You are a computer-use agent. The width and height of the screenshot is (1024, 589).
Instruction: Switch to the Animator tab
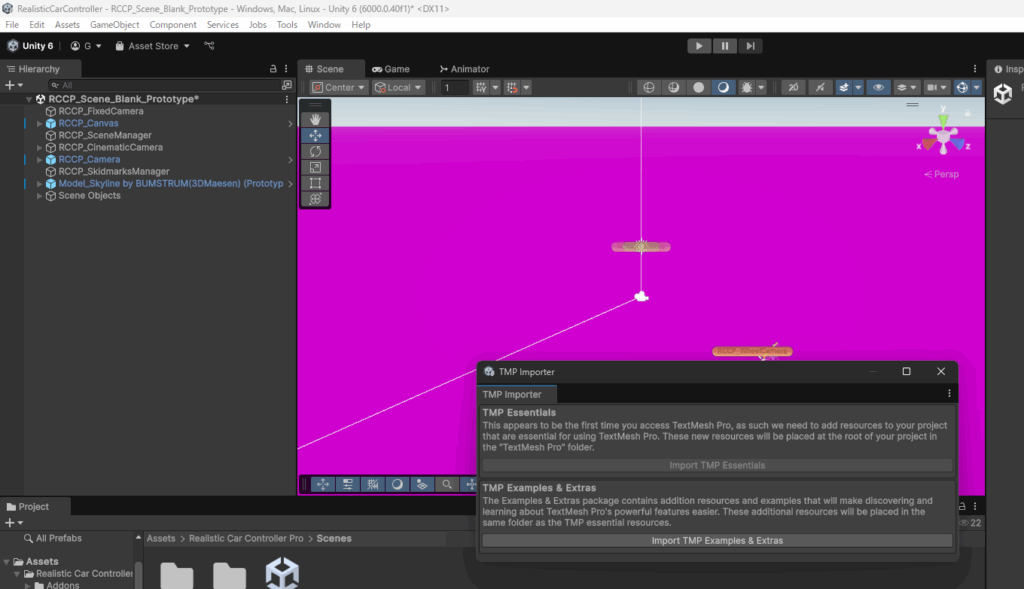[464, 69]
